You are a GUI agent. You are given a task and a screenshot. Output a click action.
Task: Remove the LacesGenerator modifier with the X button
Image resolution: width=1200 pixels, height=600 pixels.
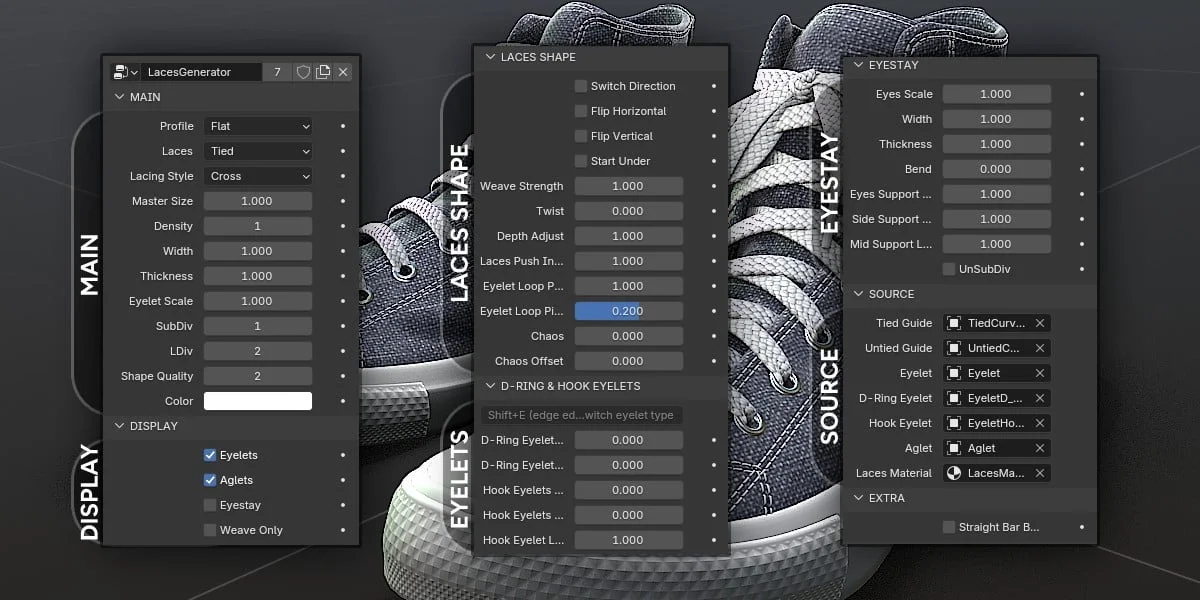pyautogui.click(x=343, y=72)
